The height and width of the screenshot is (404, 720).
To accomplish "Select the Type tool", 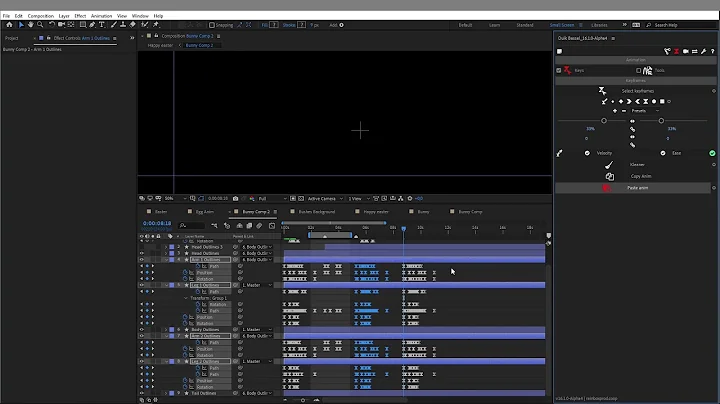I will tap(102, 25).
